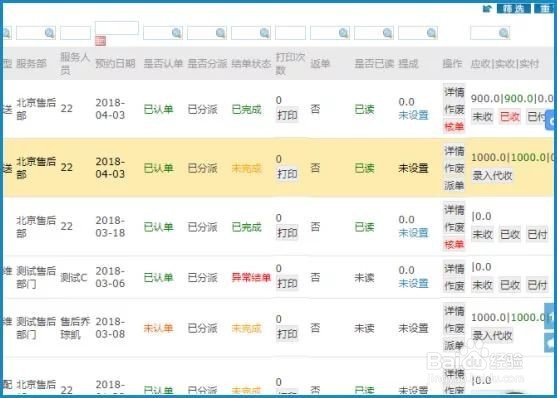Image resolution: width=557 pixels, height=398 pixels.
Task: Click 未设置 link in the 2018-03-18 row
Action: [x=413, y=233]
